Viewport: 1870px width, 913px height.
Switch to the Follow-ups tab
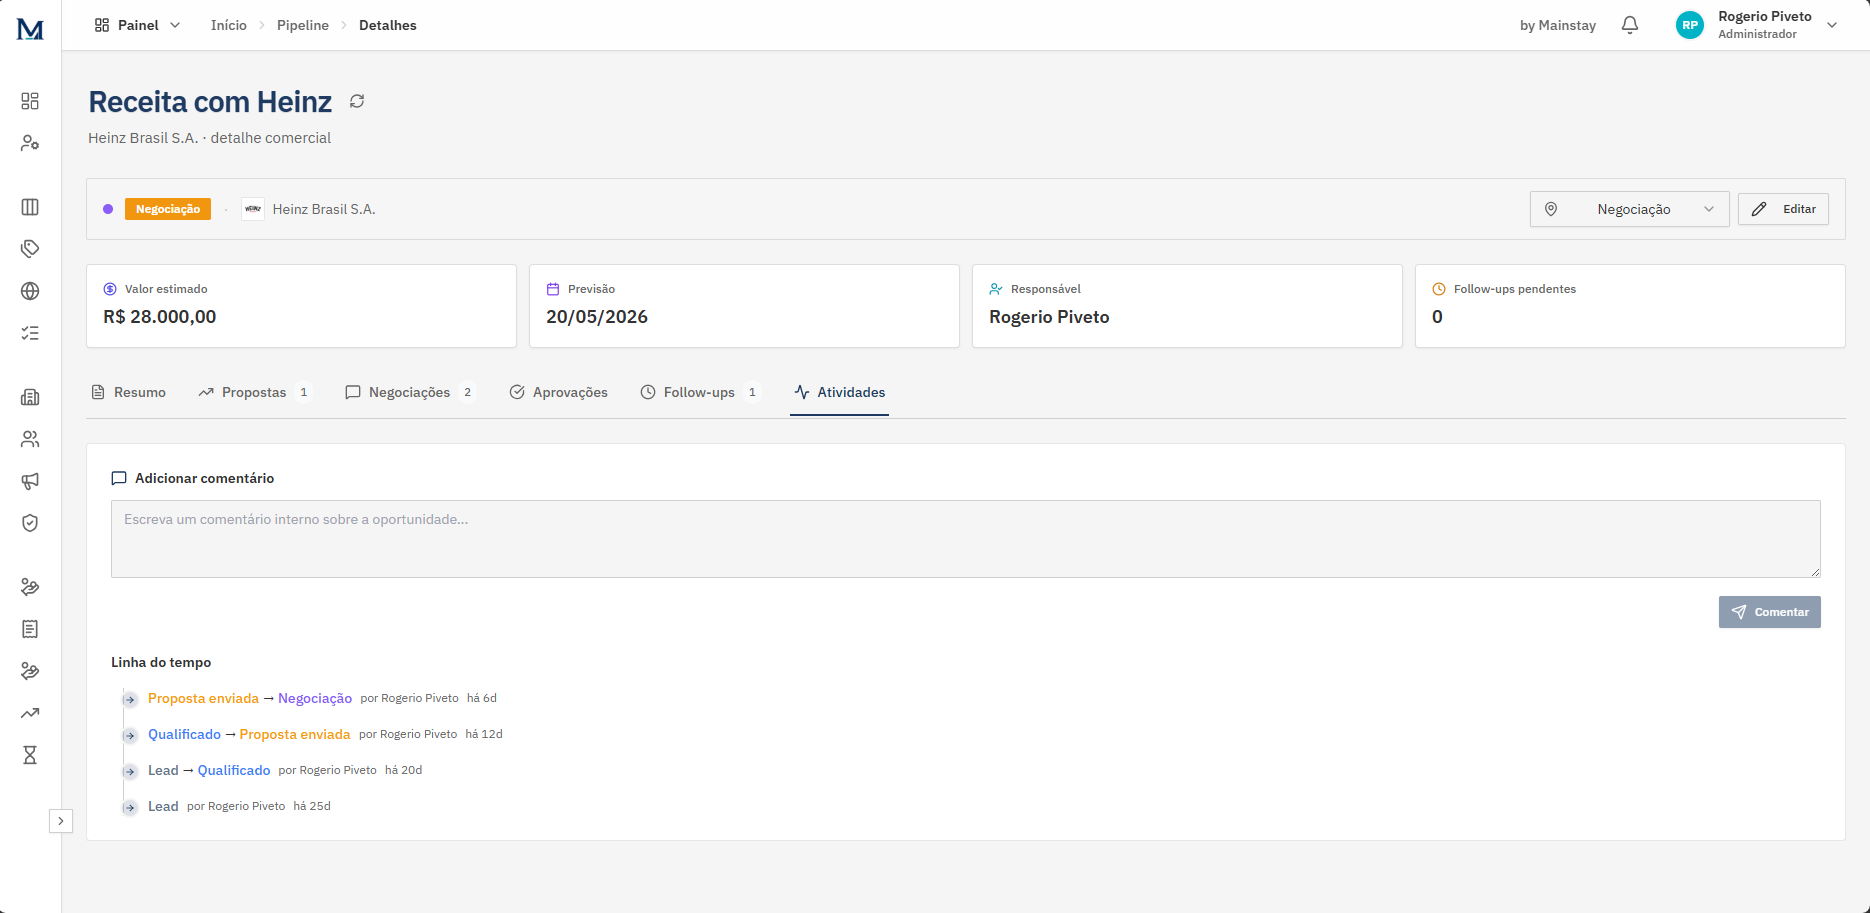pyautogui.click(x=700, y=392)
